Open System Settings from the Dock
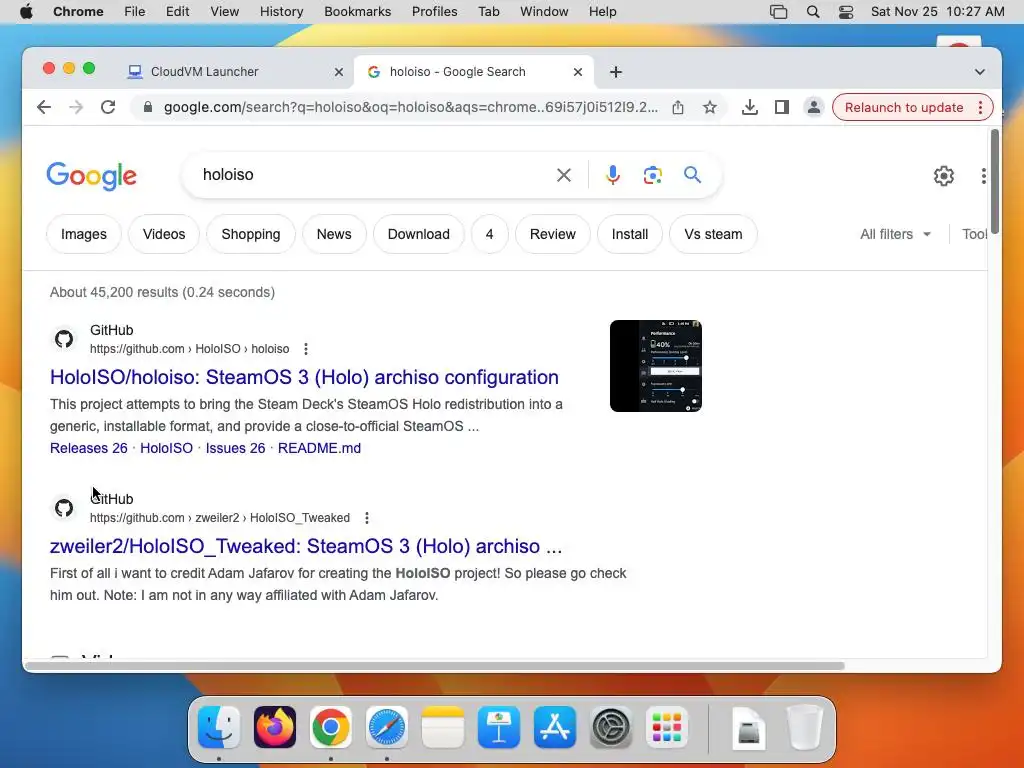Screen dimensions: 1024x768 click(611, 727)
